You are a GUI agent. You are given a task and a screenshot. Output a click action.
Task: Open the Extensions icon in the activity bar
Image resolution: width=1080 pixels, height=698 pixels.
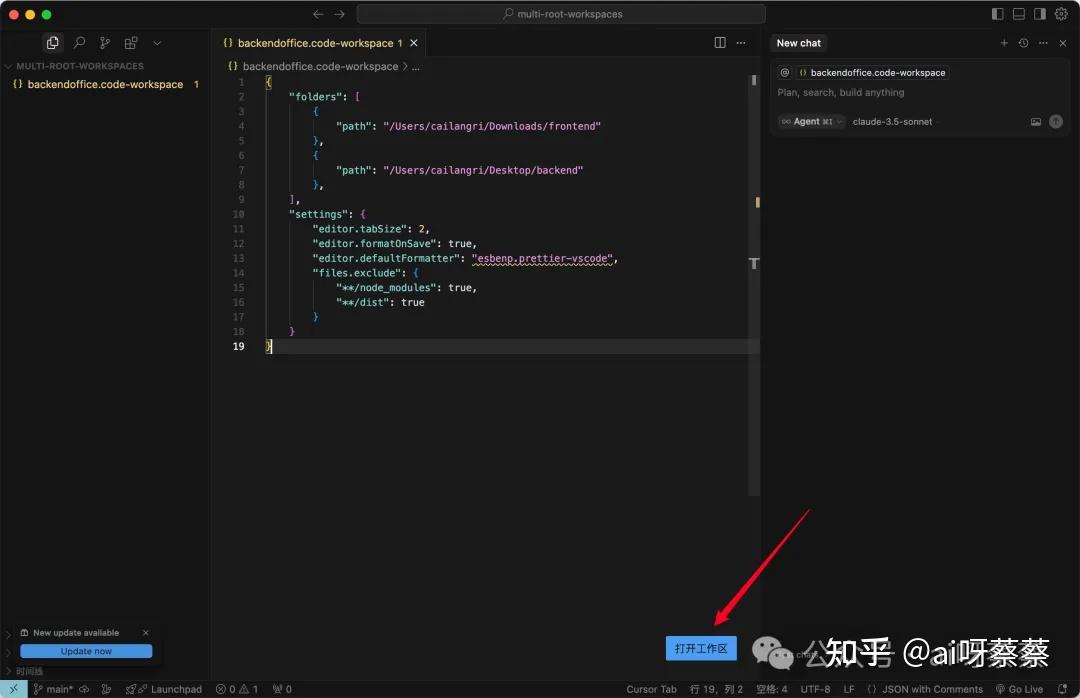[x=130, y=43]
